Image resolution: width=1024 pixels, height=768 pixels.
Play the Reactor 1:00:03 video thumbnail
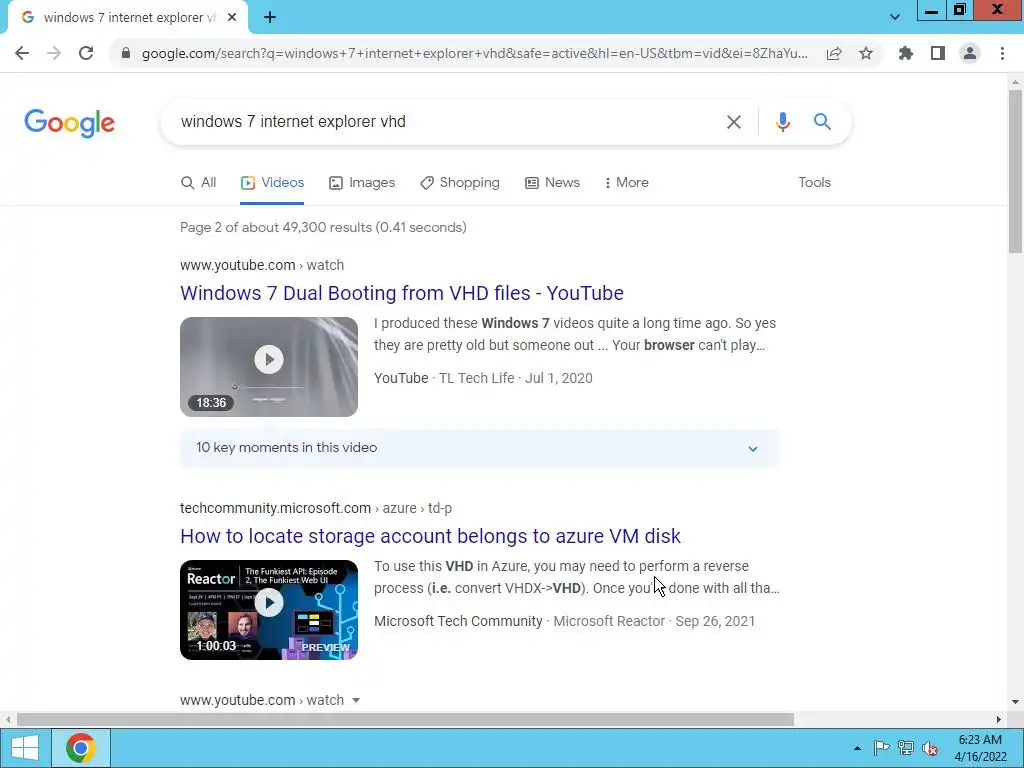tap(269, 610)
